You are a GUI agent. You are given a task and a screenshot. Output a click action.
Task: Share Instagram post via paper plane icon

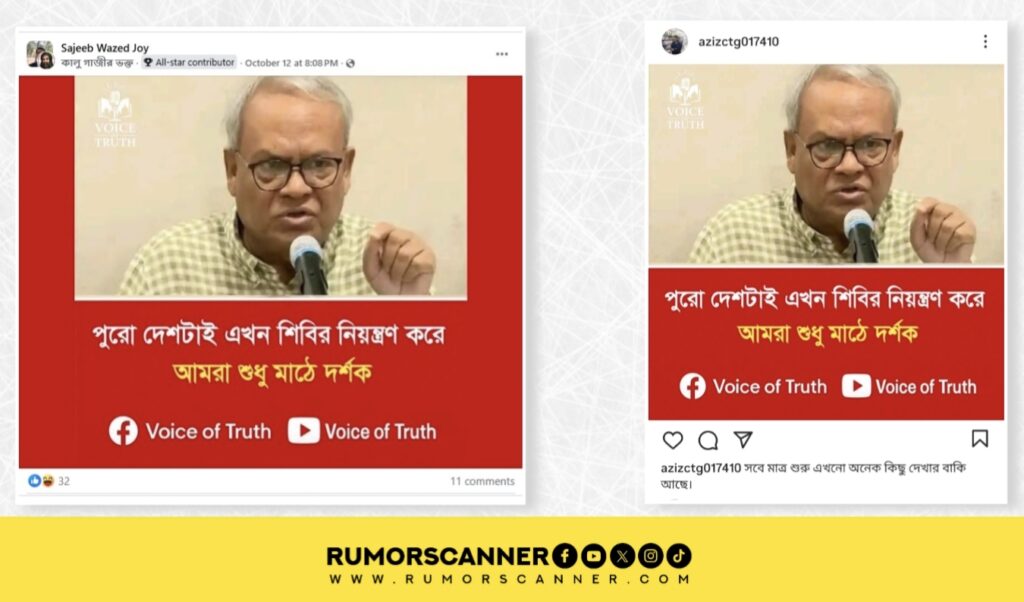click(x=743, y=439)
